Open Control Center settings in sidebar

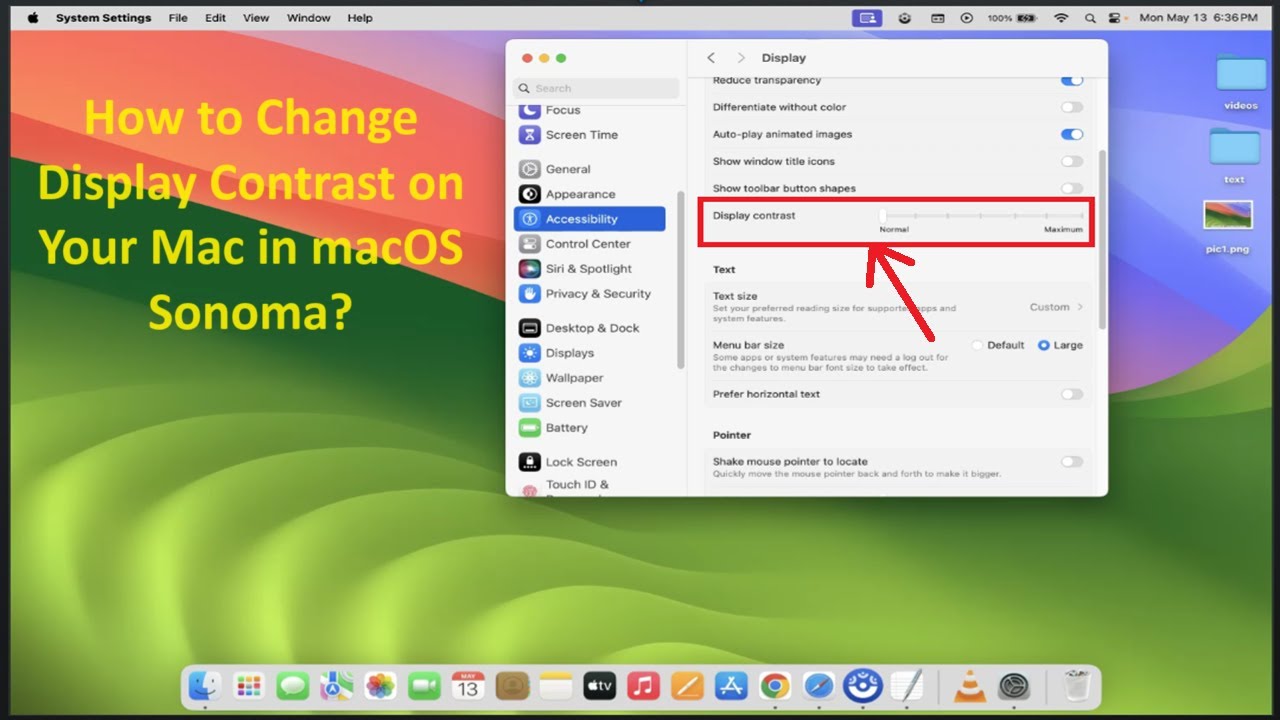click(x=589, y=244)
